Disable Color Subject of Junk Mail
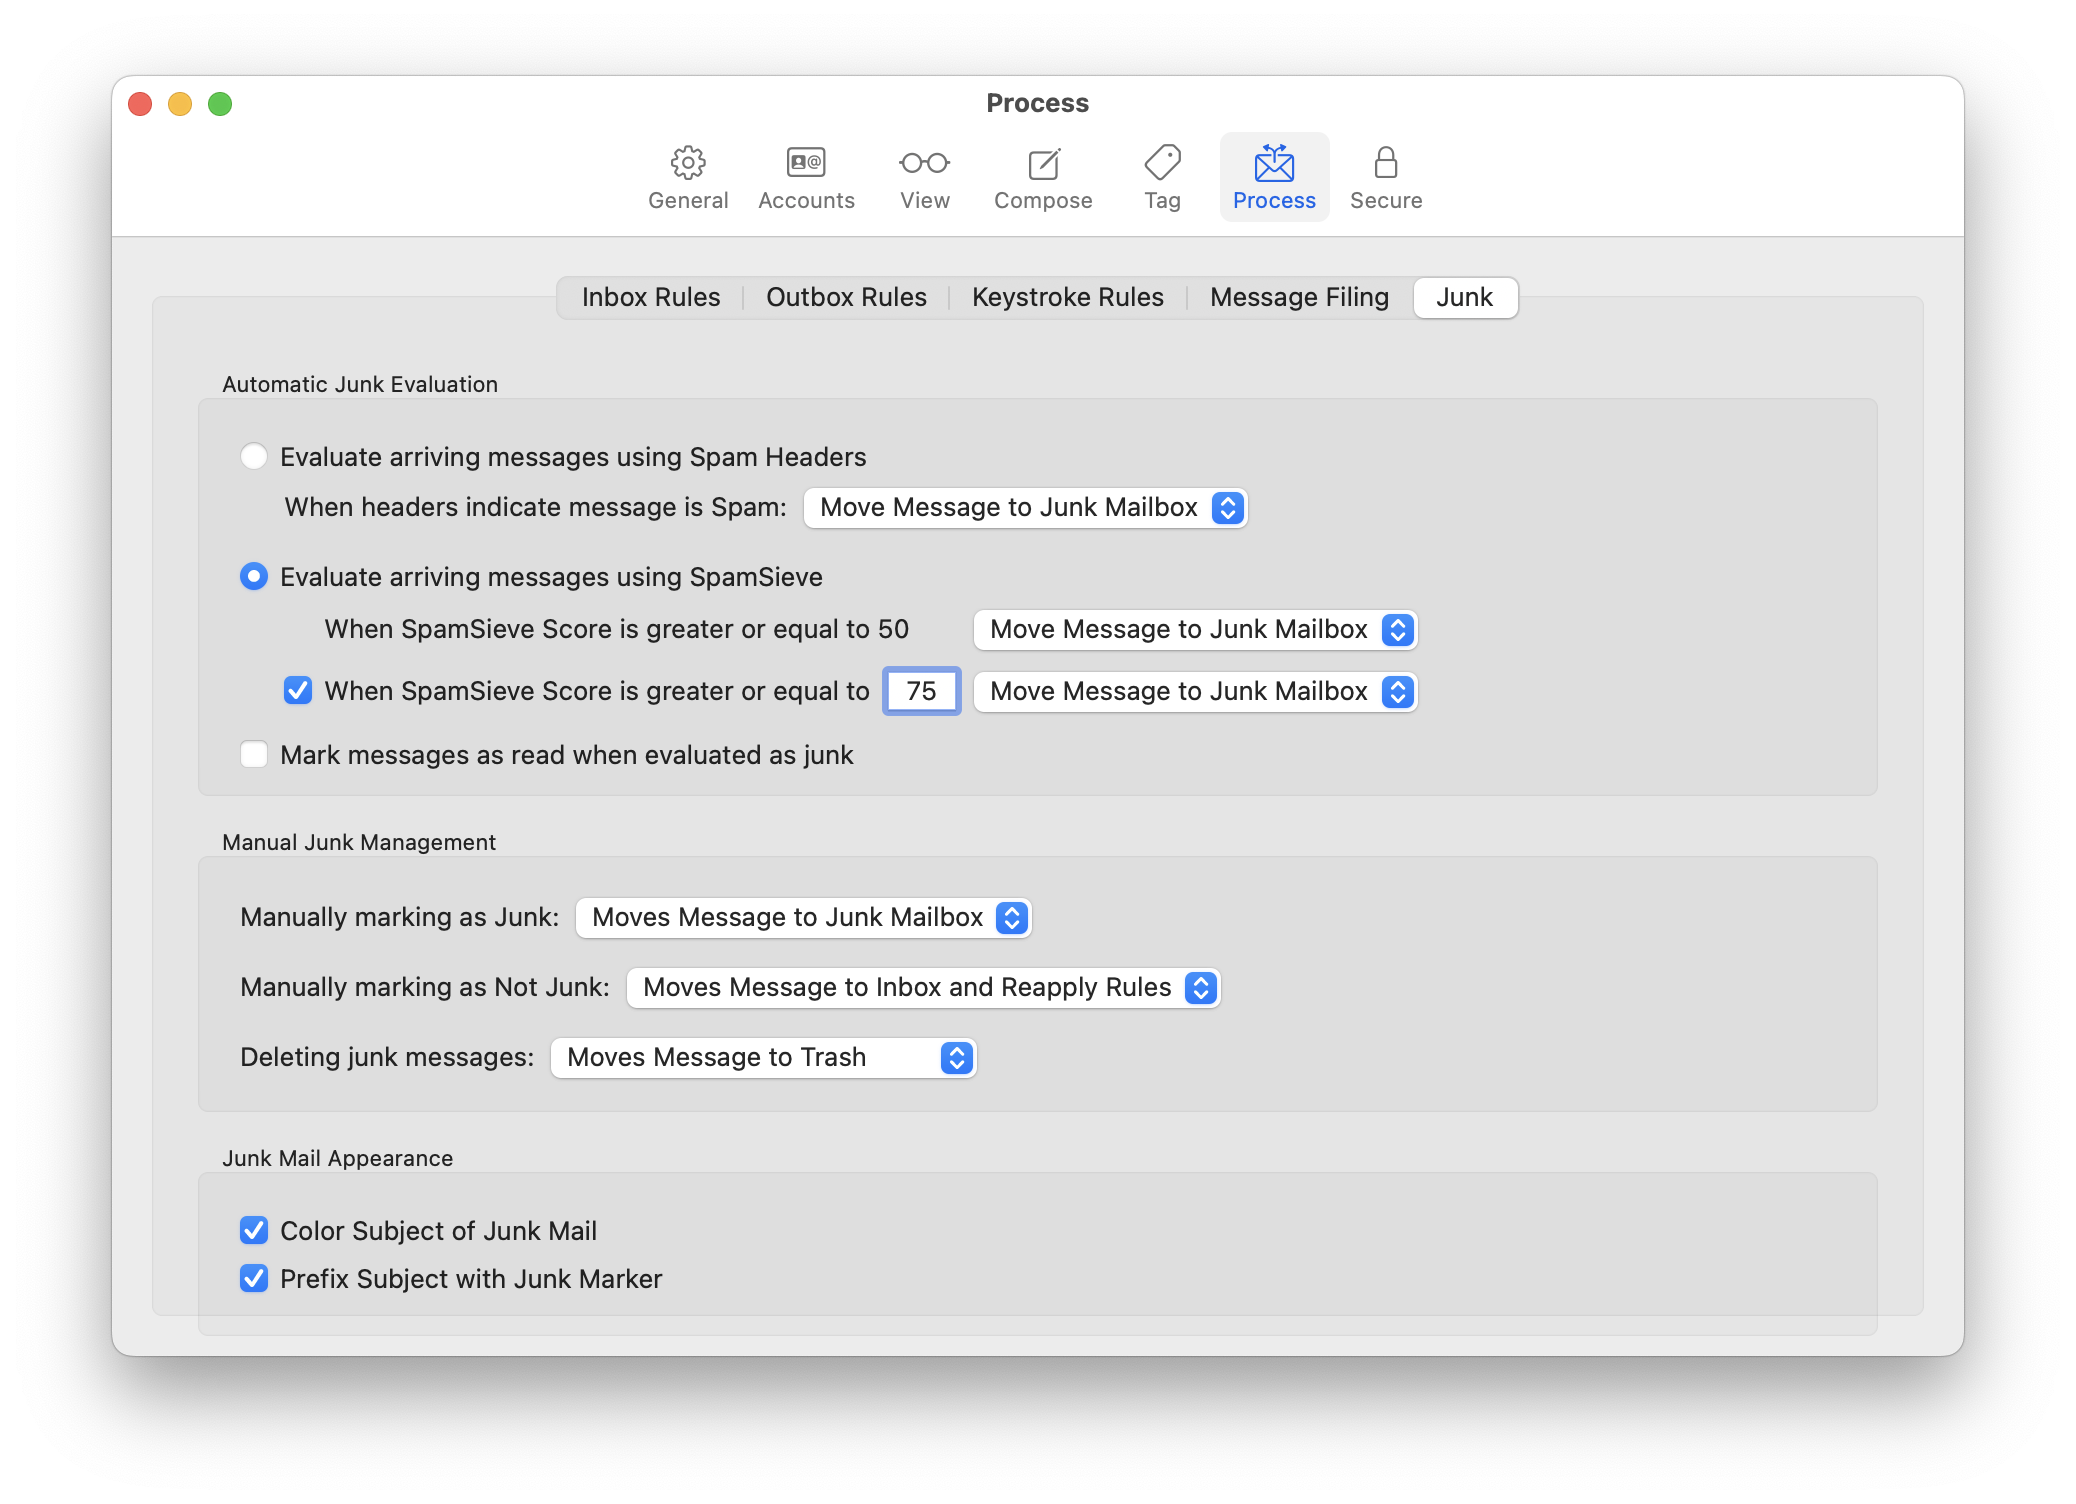 [x=254, y=1231]
